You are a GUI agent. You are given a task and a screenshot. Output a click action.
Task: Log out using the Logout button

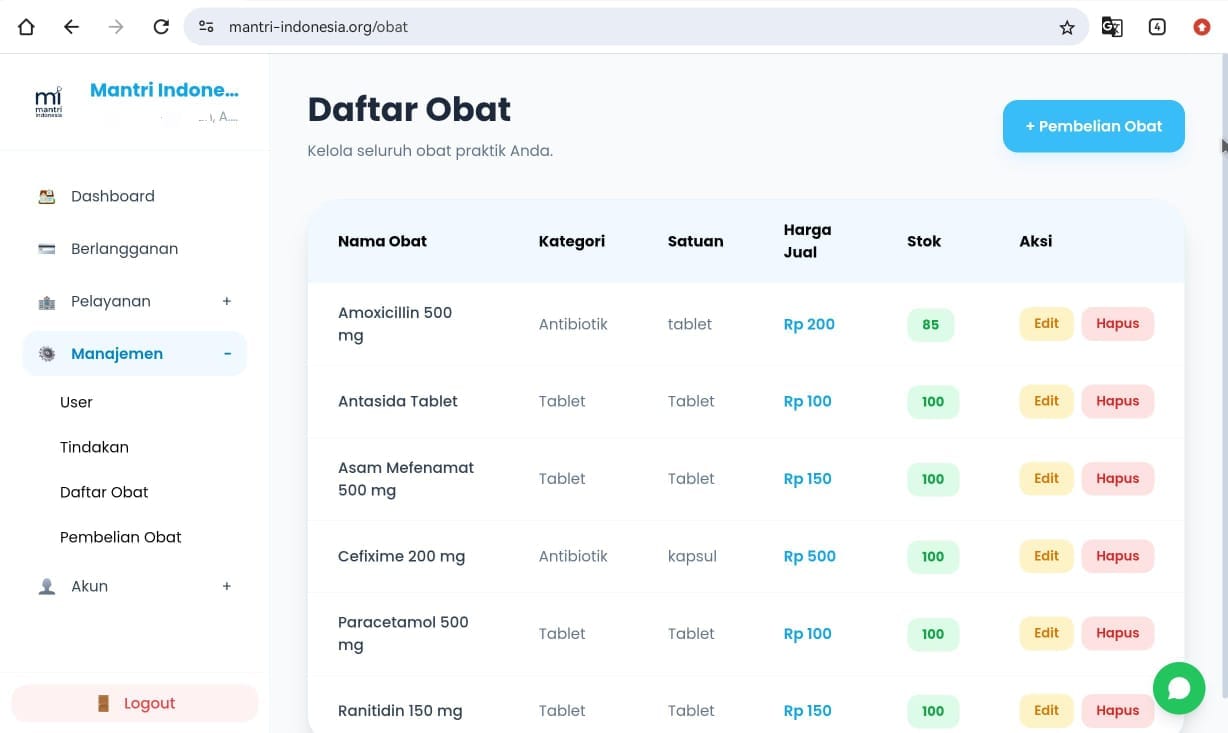[x=135, y=703]
